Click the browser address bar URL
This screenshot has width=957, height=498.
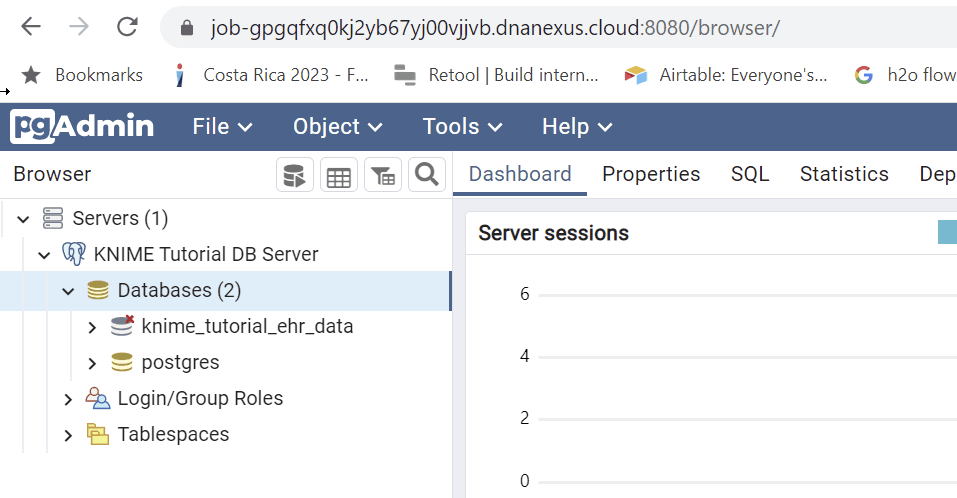pyautogui.click(x=494, y=27)
